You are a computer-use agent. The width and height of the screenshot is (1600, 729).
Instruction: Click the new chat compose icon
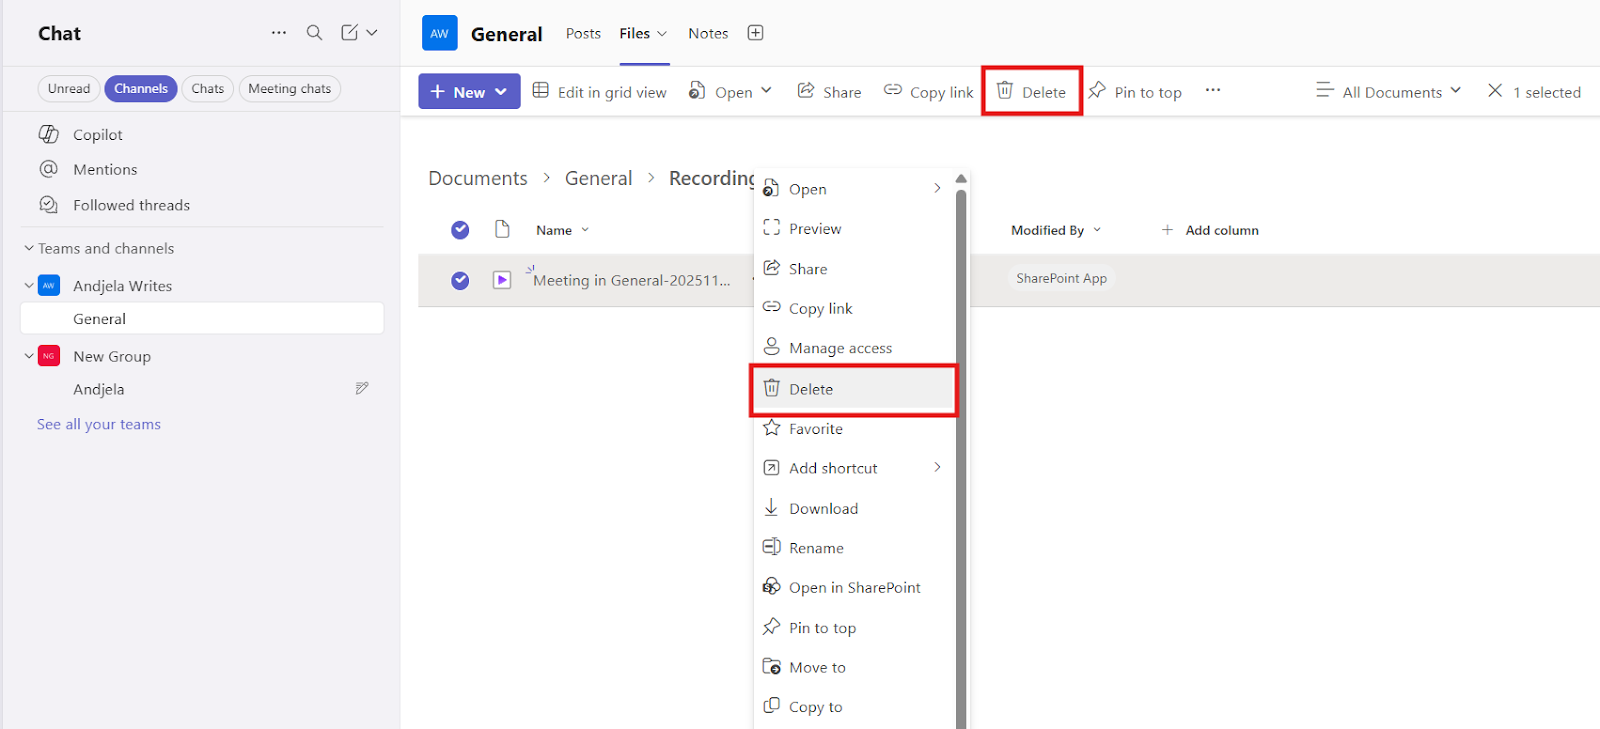(x=349, y=33)
